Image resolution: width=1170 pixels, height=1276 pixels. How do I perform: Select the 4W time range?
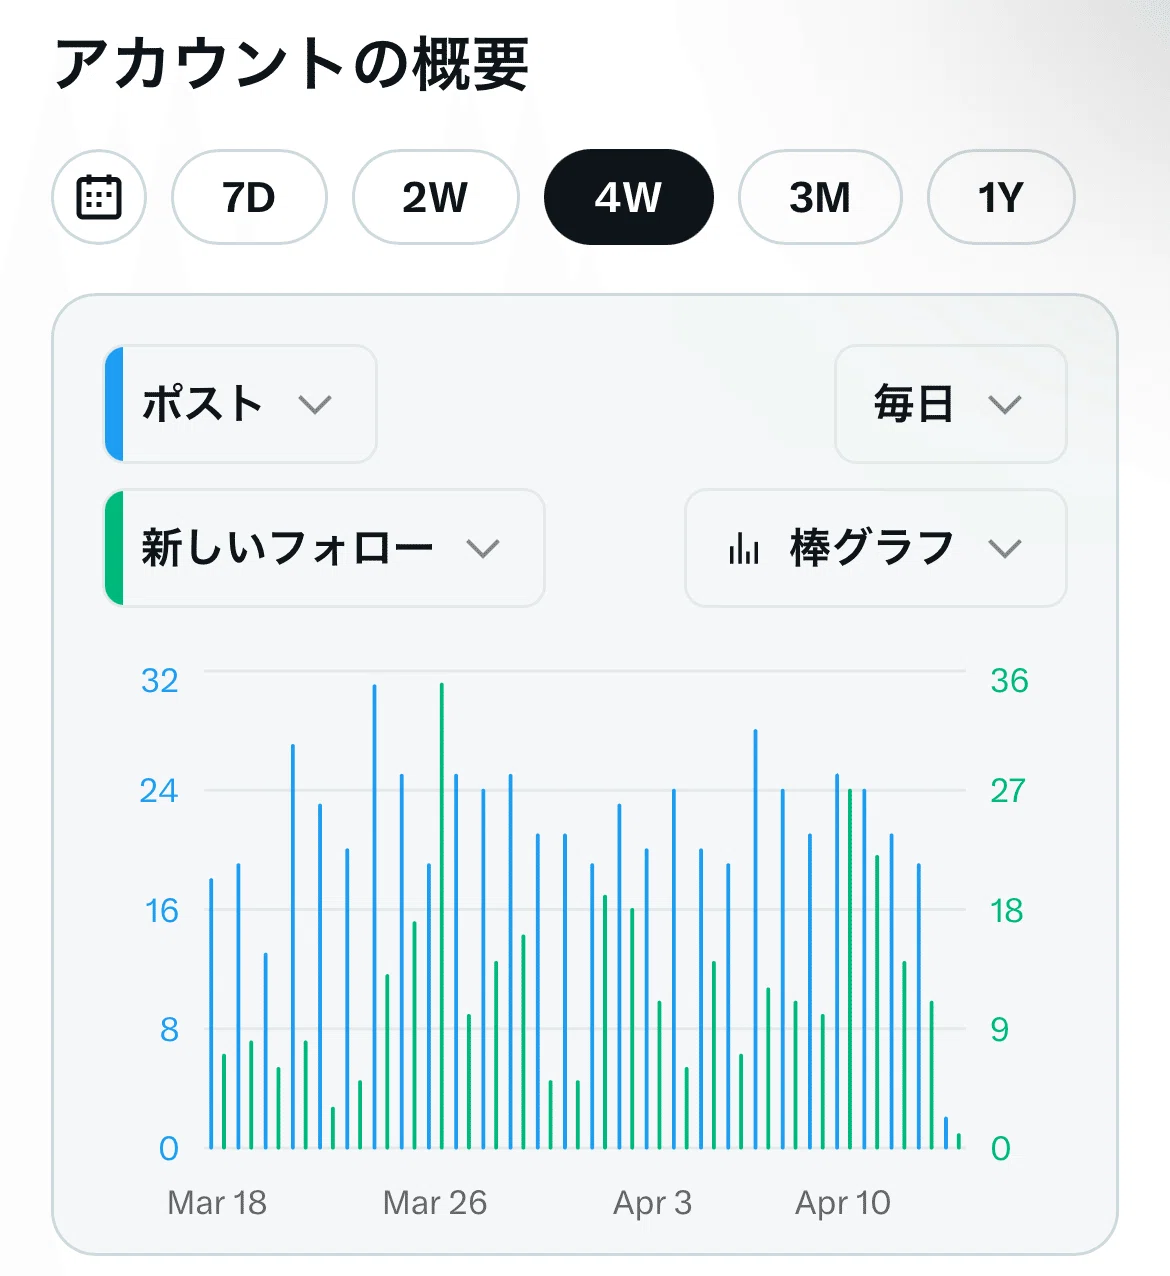pos(628,197)
